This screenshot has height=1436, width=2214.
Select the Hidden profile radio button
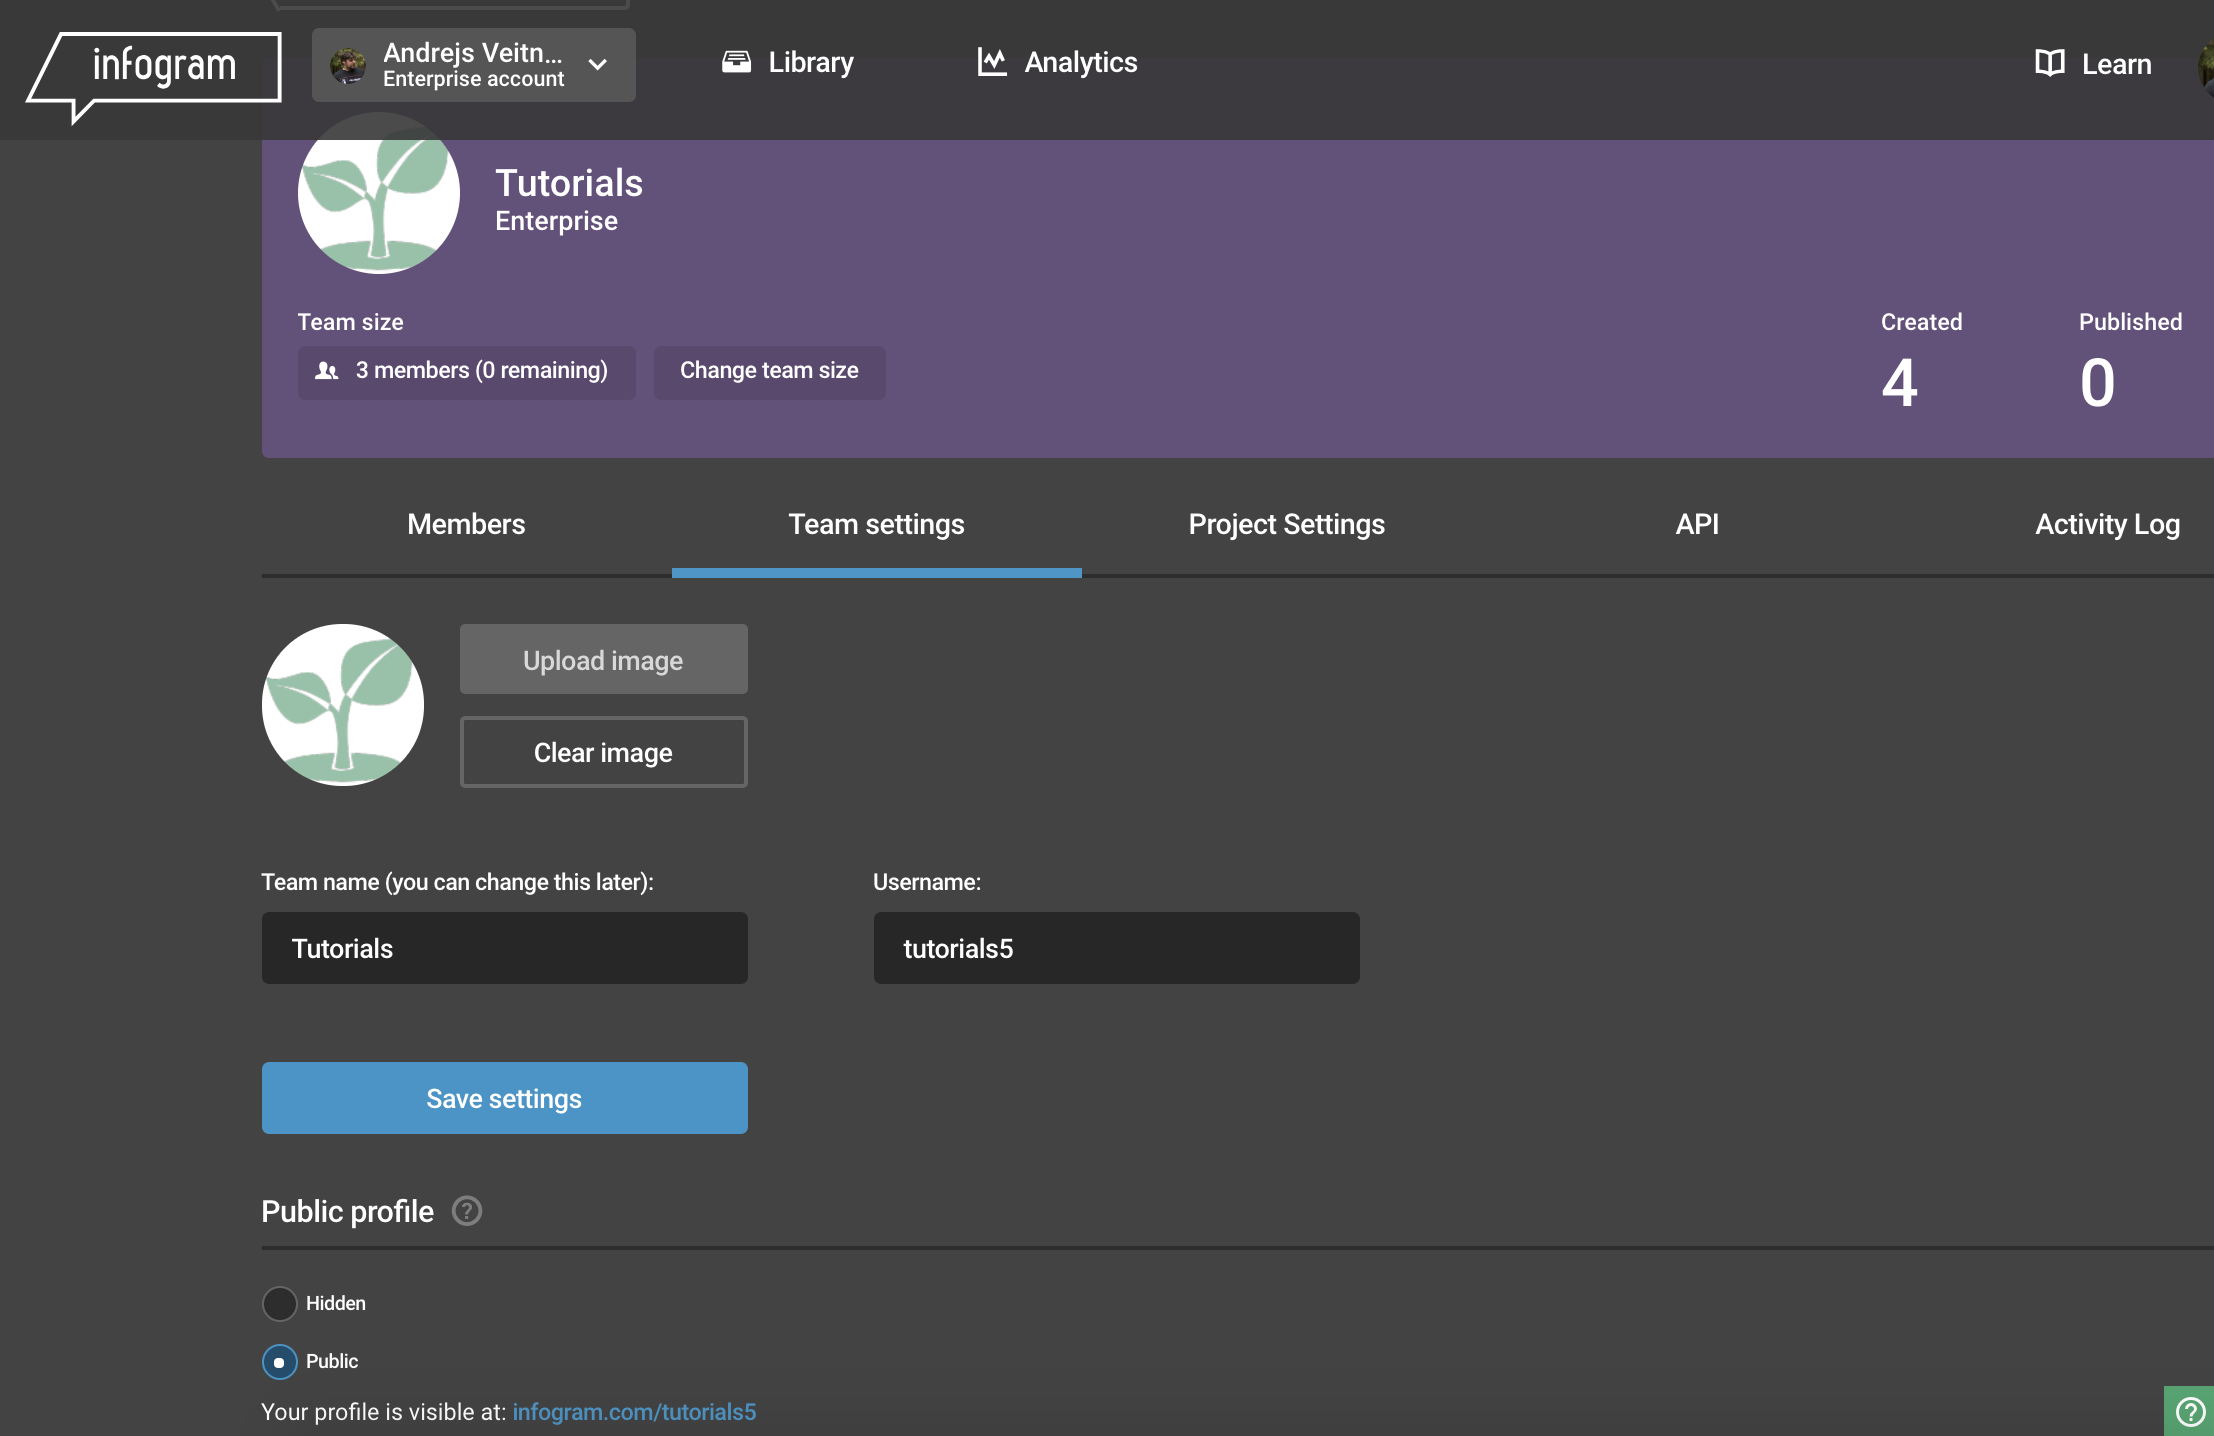point(279,1303)
